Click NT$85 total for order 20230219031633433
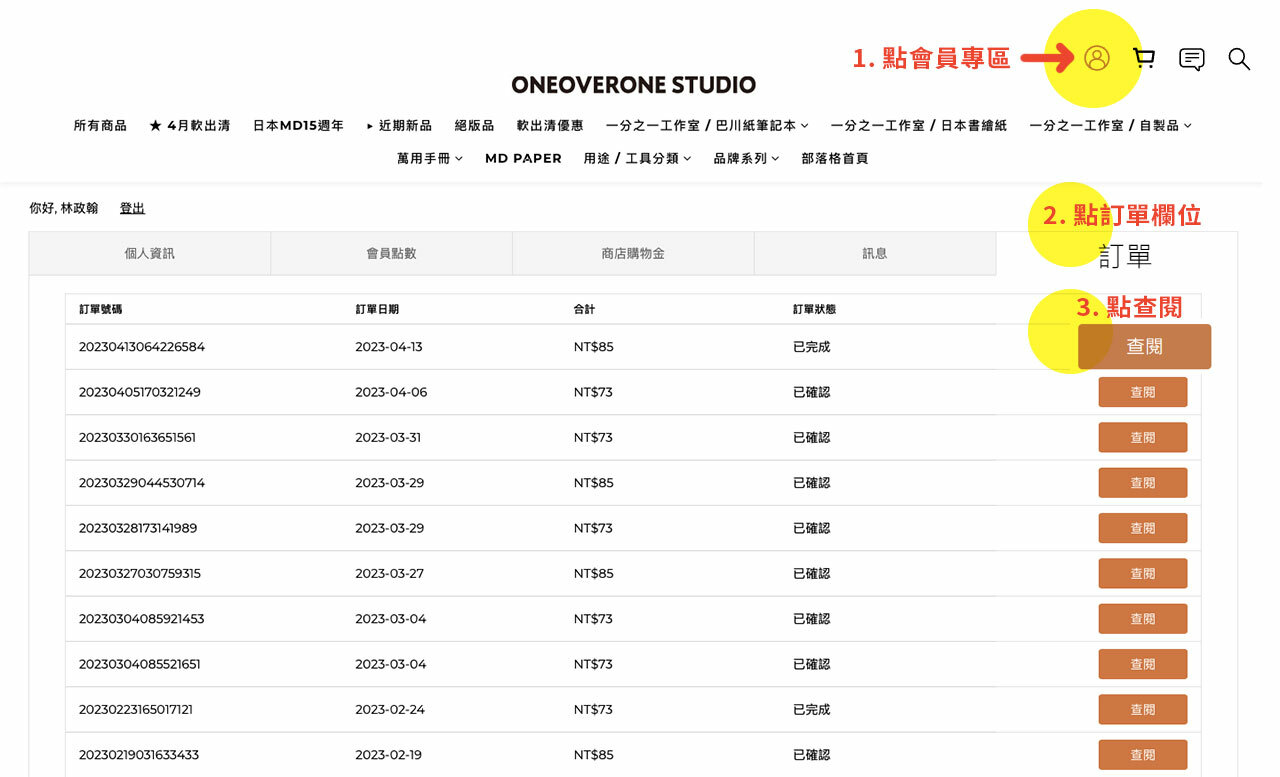This screenshot has width=1280, height=777. 594,755
